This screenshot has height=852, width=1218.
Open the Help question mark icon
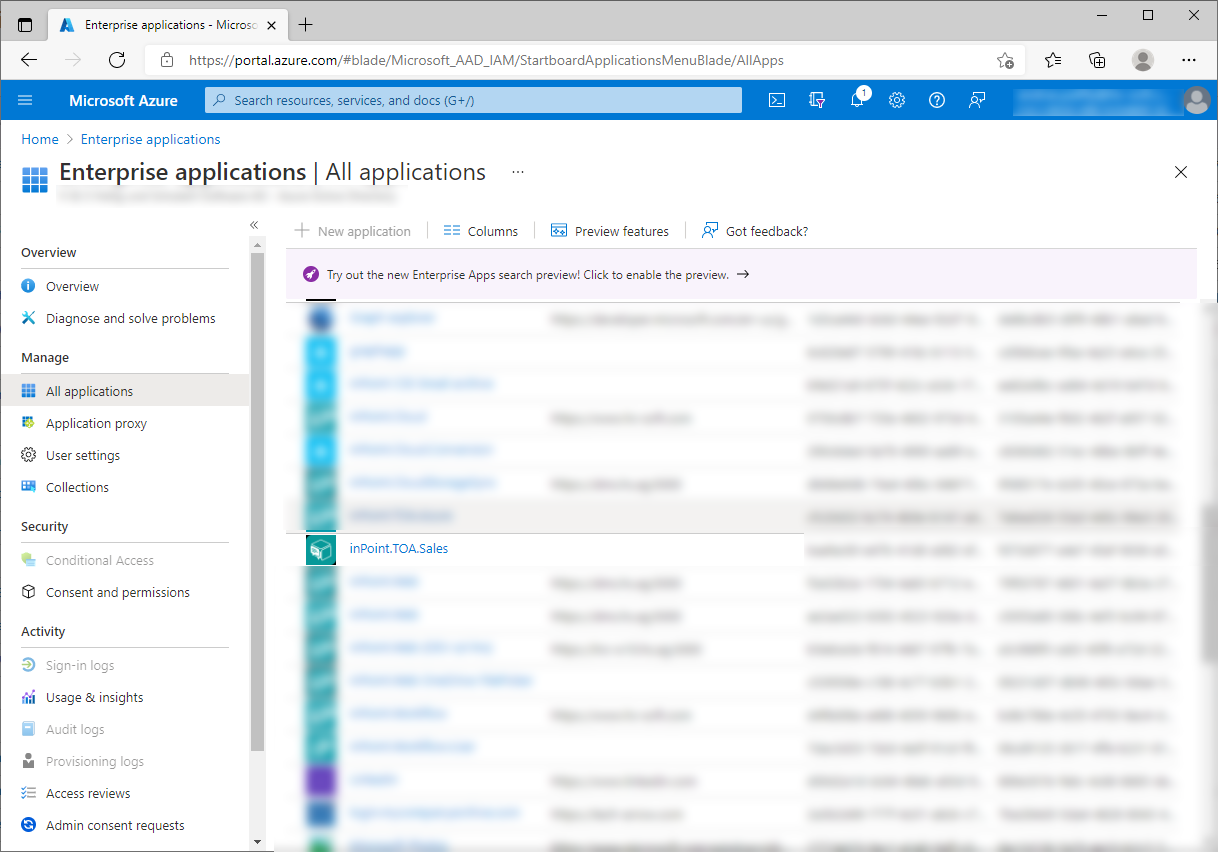(937, 100)
